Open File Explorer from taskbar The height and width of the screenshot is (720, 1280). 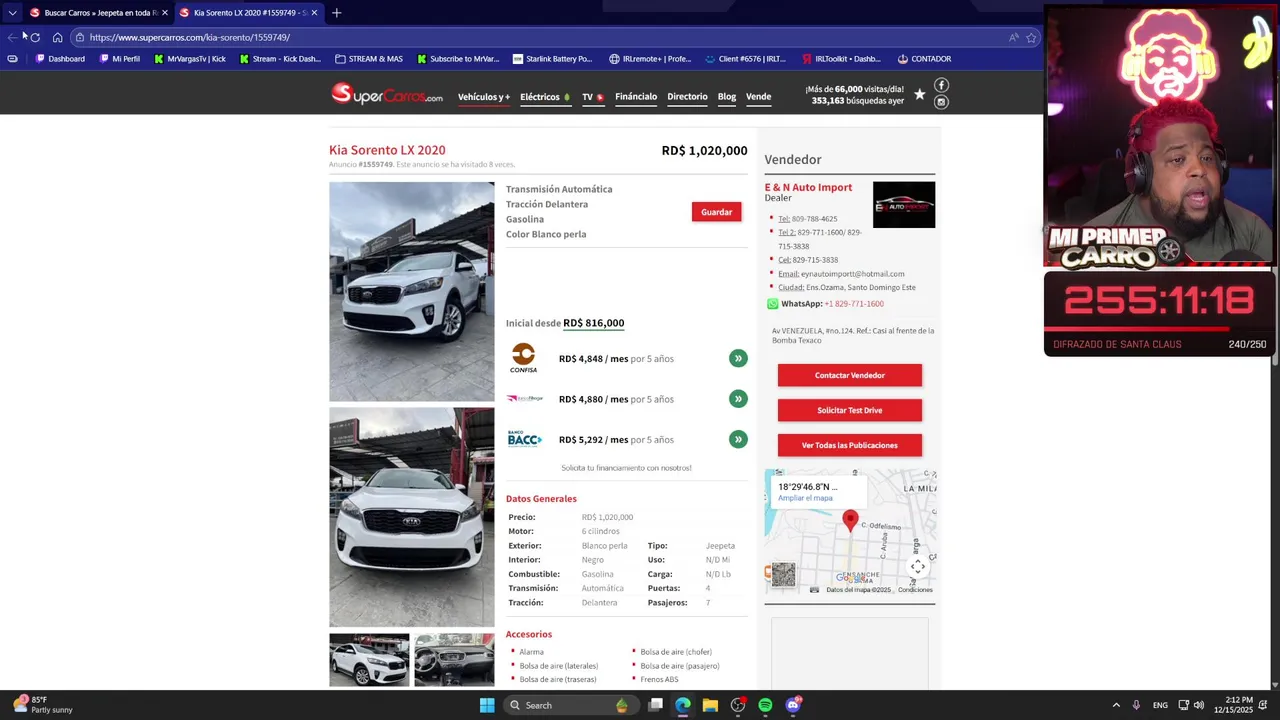(x=710, y=705)
